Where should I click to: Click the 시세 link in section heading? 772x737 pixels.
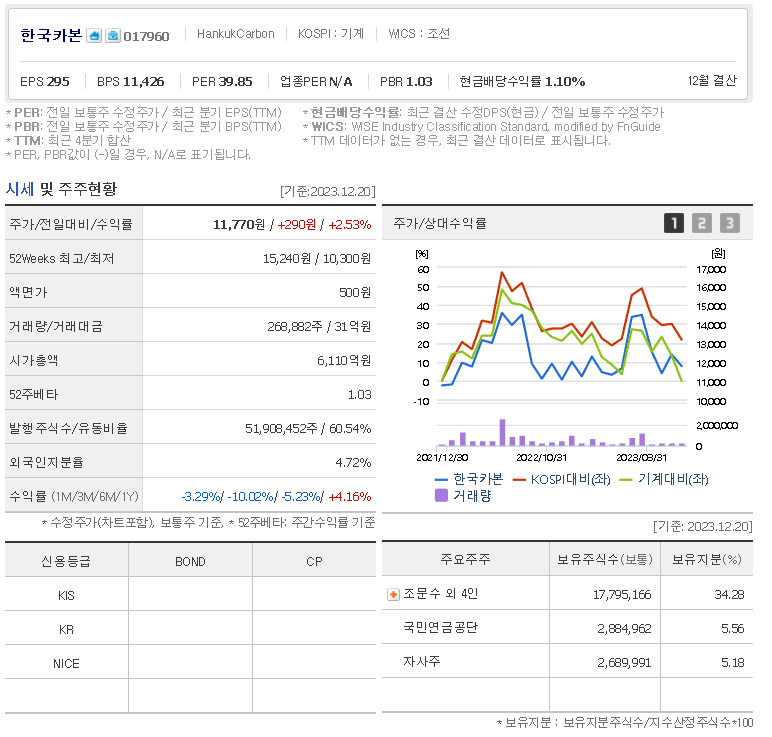pos(20,189)
